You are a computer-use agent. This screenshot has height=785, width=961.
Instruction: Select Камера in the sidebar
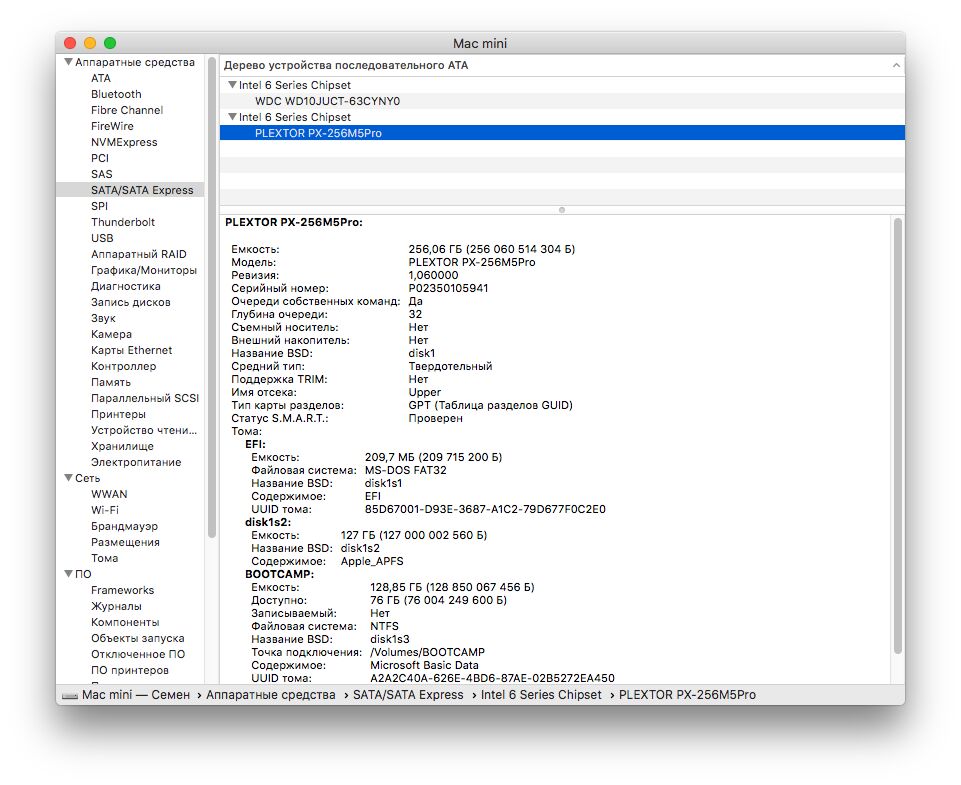click(x=111, y=334)
